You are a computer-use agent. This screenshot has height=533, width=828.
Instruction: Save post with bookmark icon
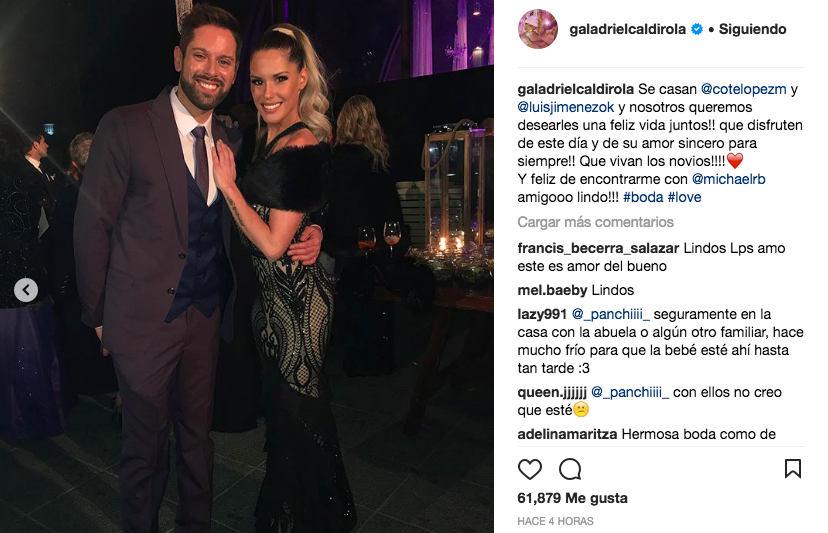click(x=793, y=469)
